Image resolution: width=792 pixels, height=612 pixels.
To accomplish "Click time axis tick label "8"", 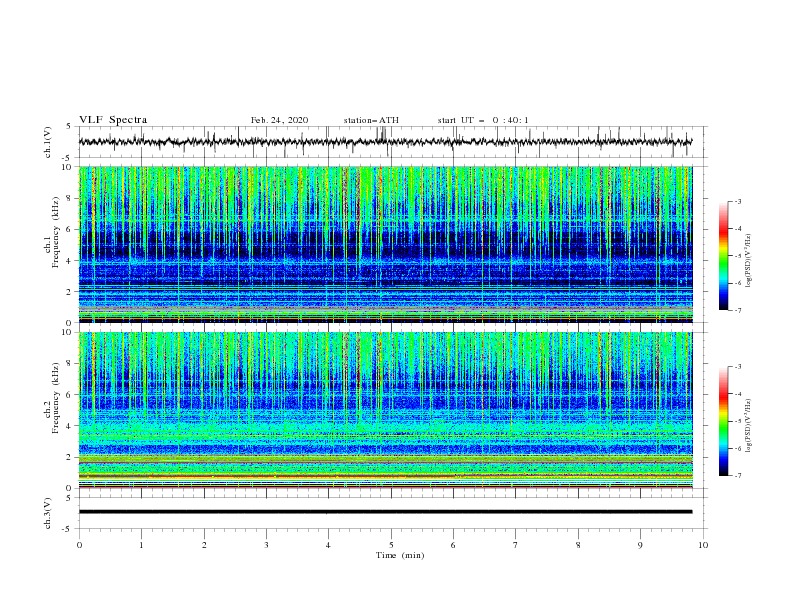I will point(578,545).
